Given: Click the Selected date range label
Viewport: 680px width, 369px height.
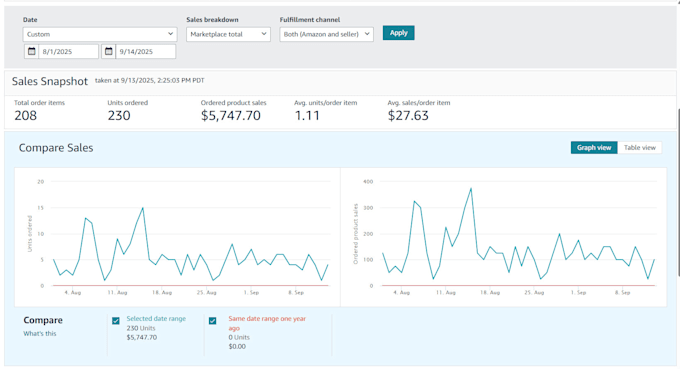Looking at the screenshot, I should tap(156, 318).
